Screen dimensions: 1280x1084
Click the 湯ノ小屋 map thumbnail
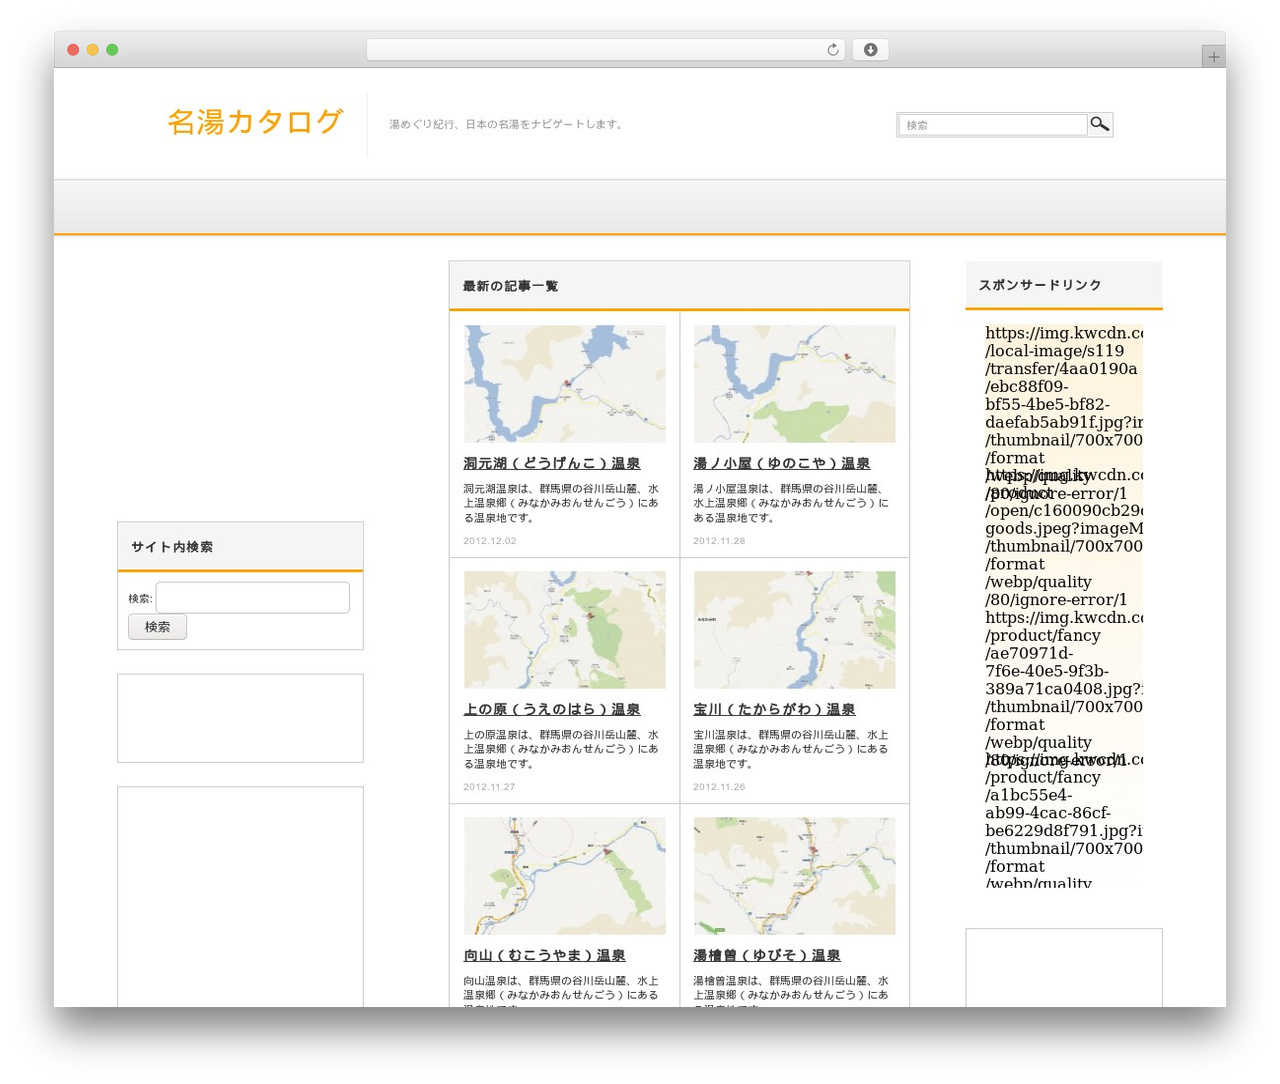pos(795,384)
